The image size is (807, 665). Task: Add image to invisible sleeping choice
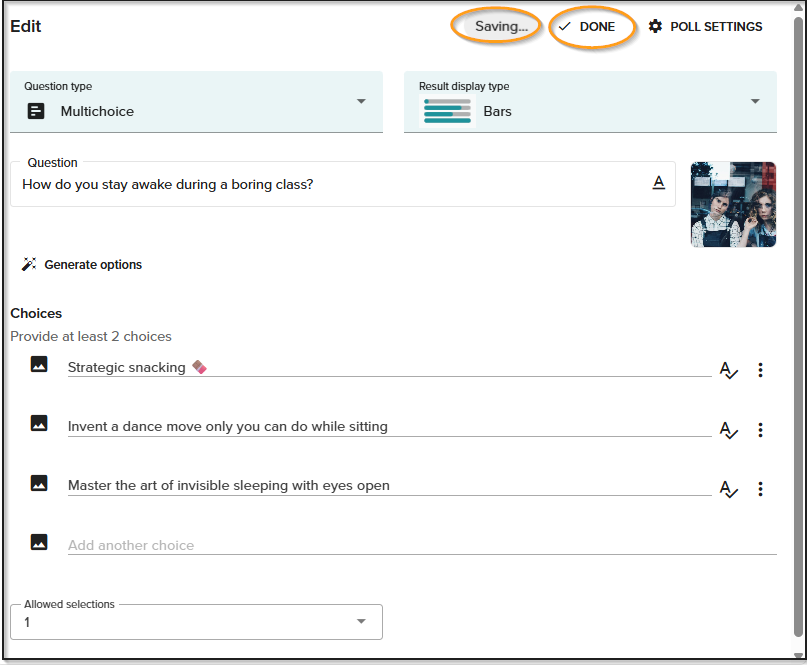[x=39, y=483]
